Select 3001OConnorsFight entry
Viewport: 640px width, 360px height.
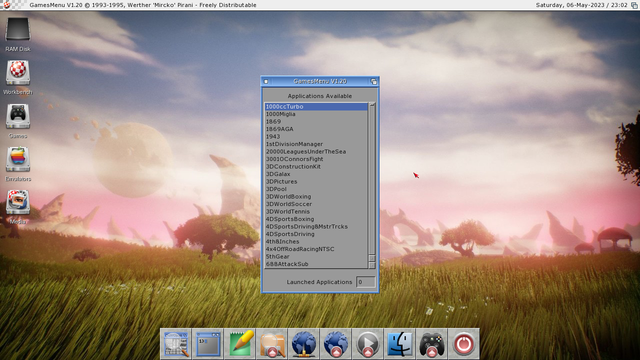(316, 159)
